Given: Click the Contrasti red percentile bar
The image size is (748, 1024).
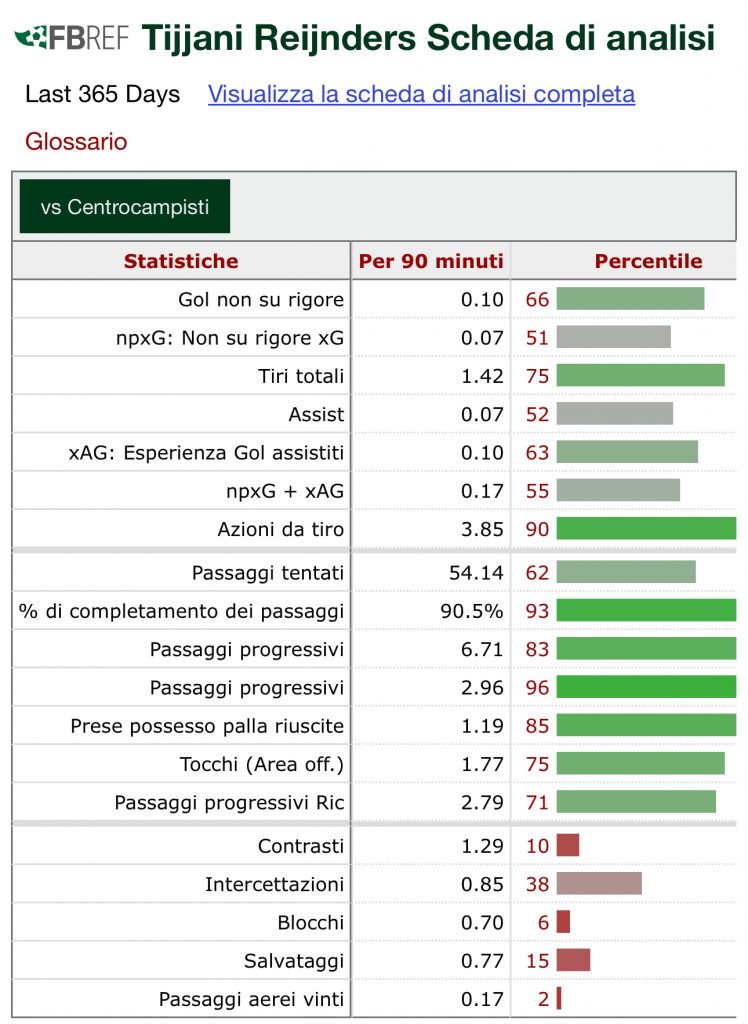Looking at the screenshot, I should pyautogui.click(x=568, y=845).
